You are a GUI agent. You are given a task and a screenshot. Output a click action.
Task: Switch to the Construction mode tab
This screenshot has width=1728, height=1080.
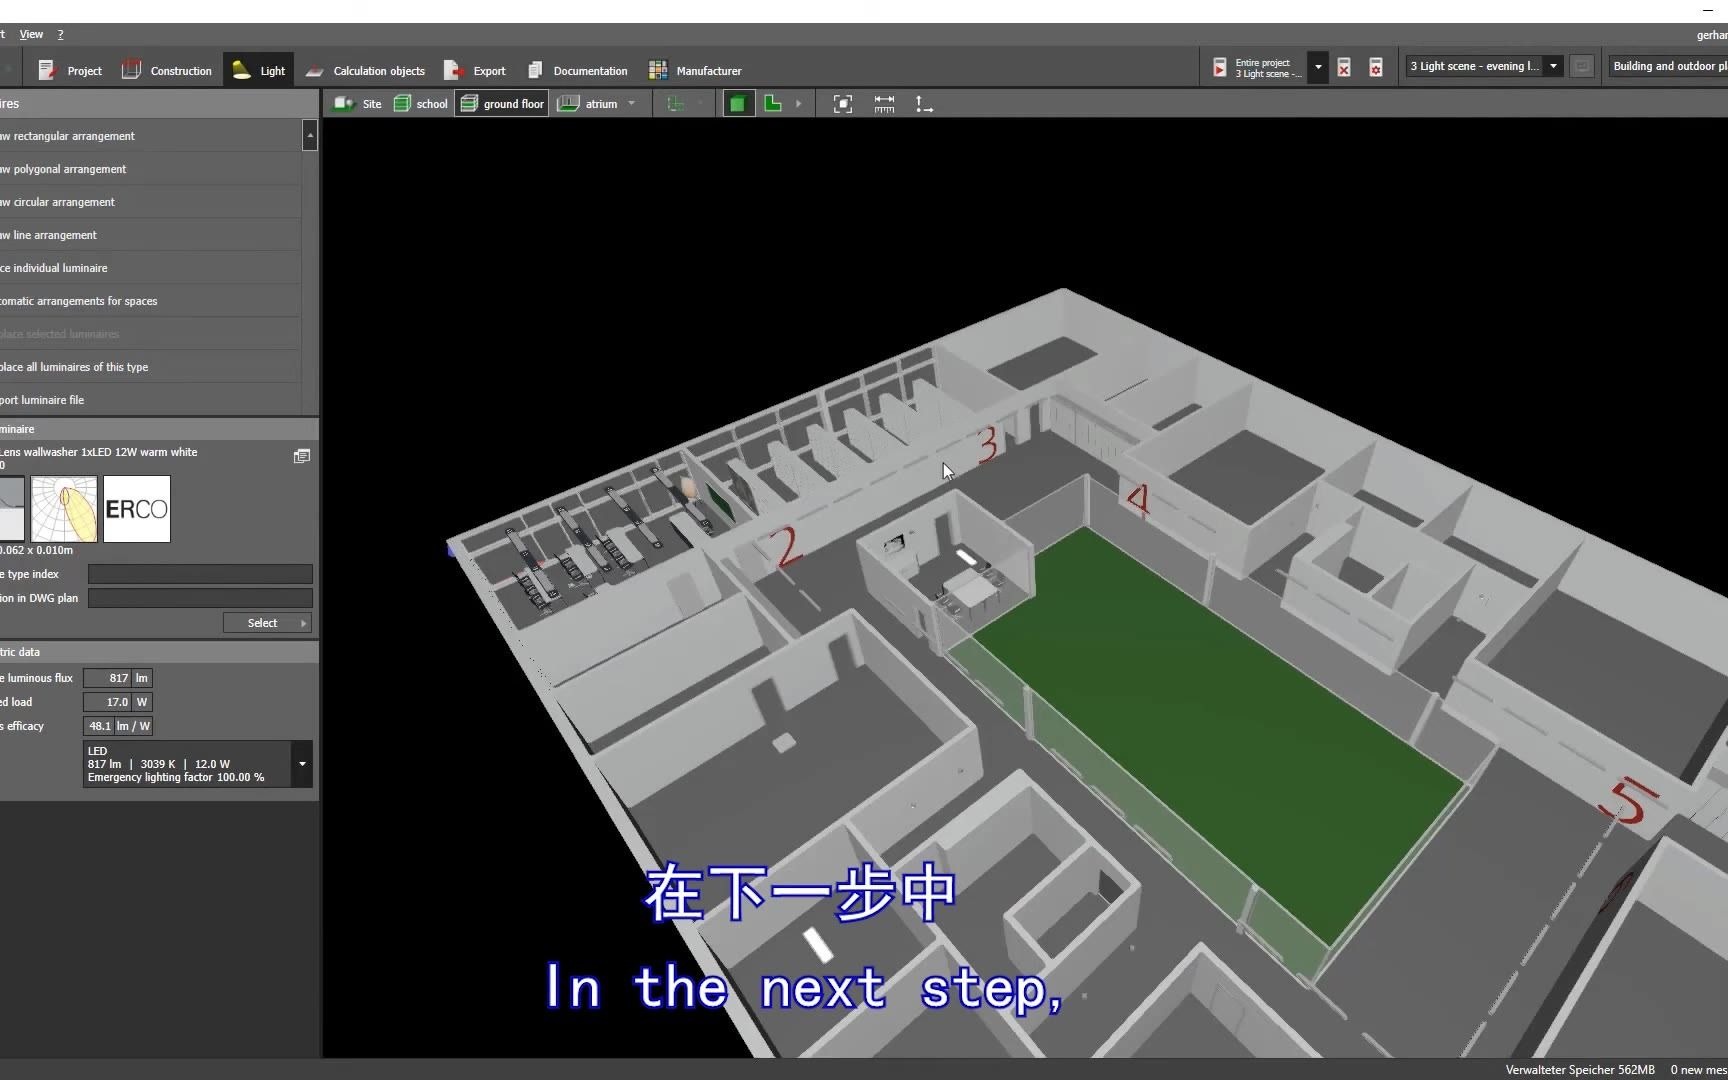coord(167,70)
